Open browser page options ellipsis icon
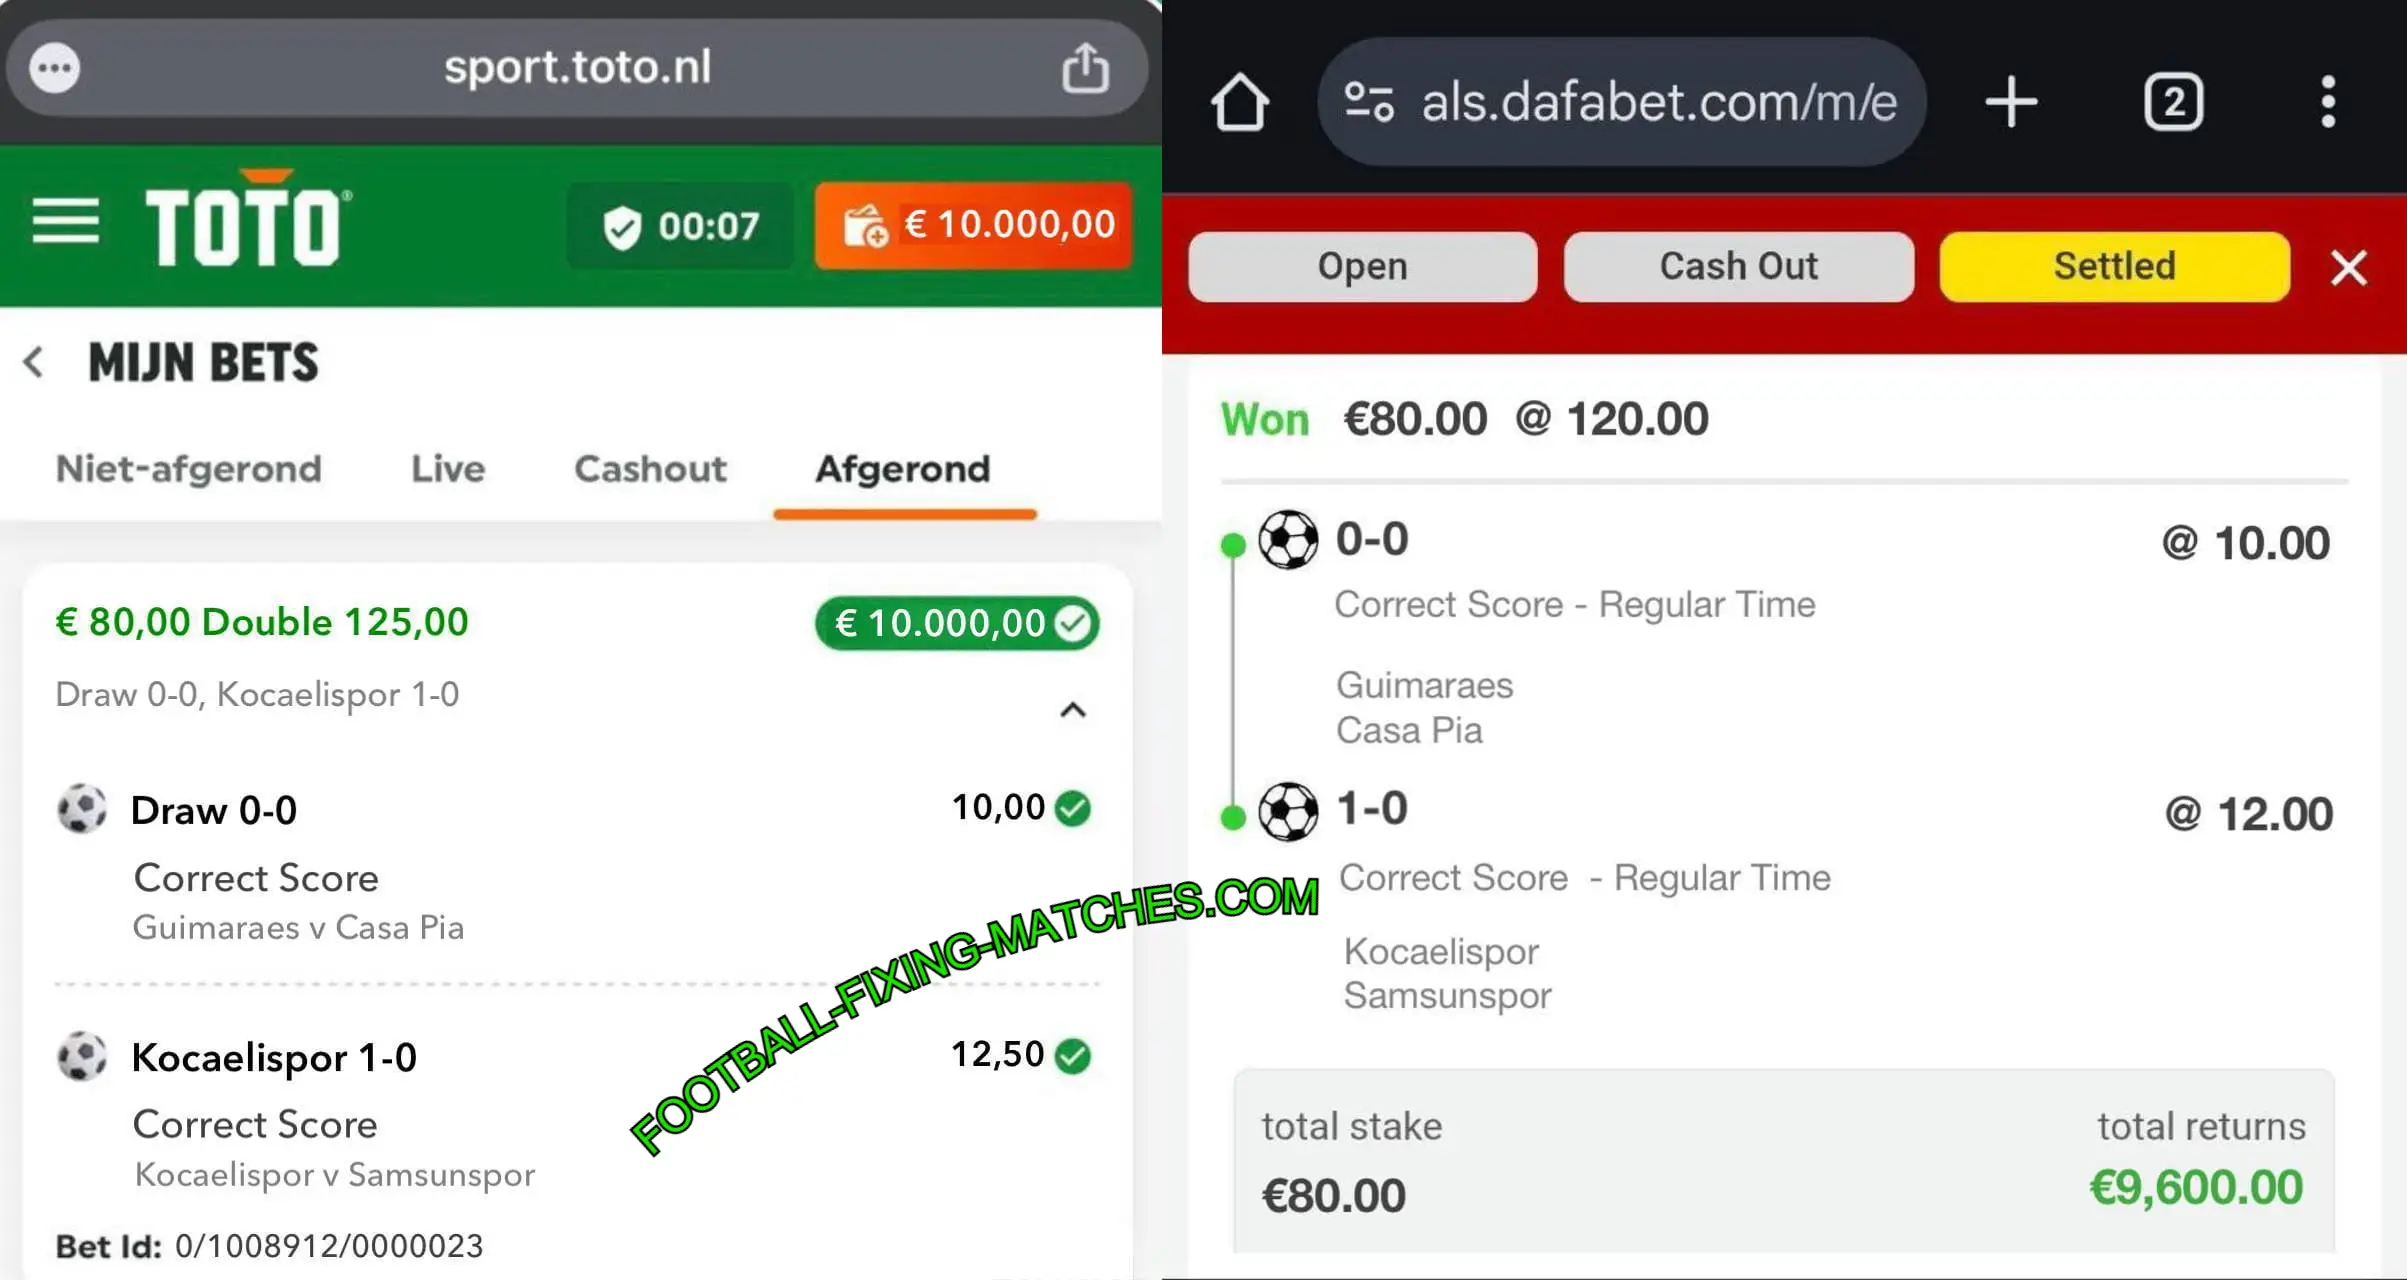Image resolution: width=2407 pixels, height=1280 pixels. 54,68
